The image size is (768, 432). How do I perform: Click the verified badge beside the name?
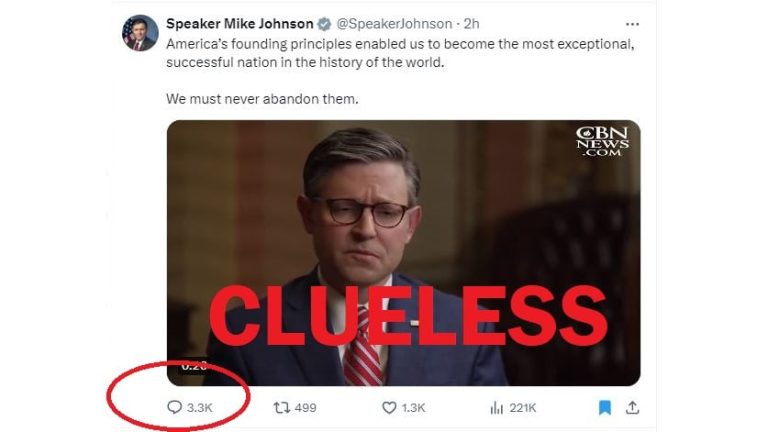[x=324, y=24]
